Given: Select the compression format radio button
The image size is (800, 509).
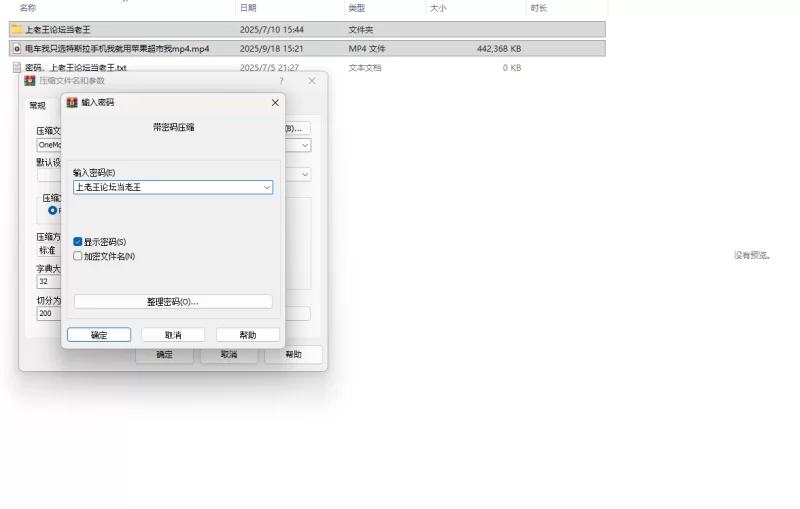Looking at the screenshot, I should tap(53, 210).
